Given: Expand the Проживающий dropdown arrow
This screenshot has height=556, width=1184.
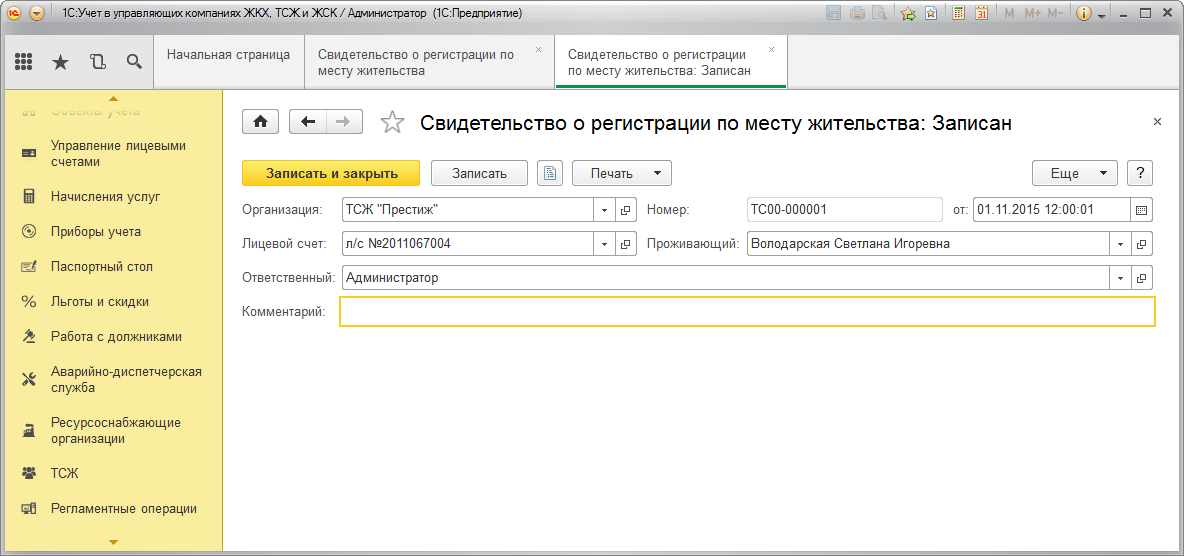Looking at the screenshot, I should click(1121, 244).
